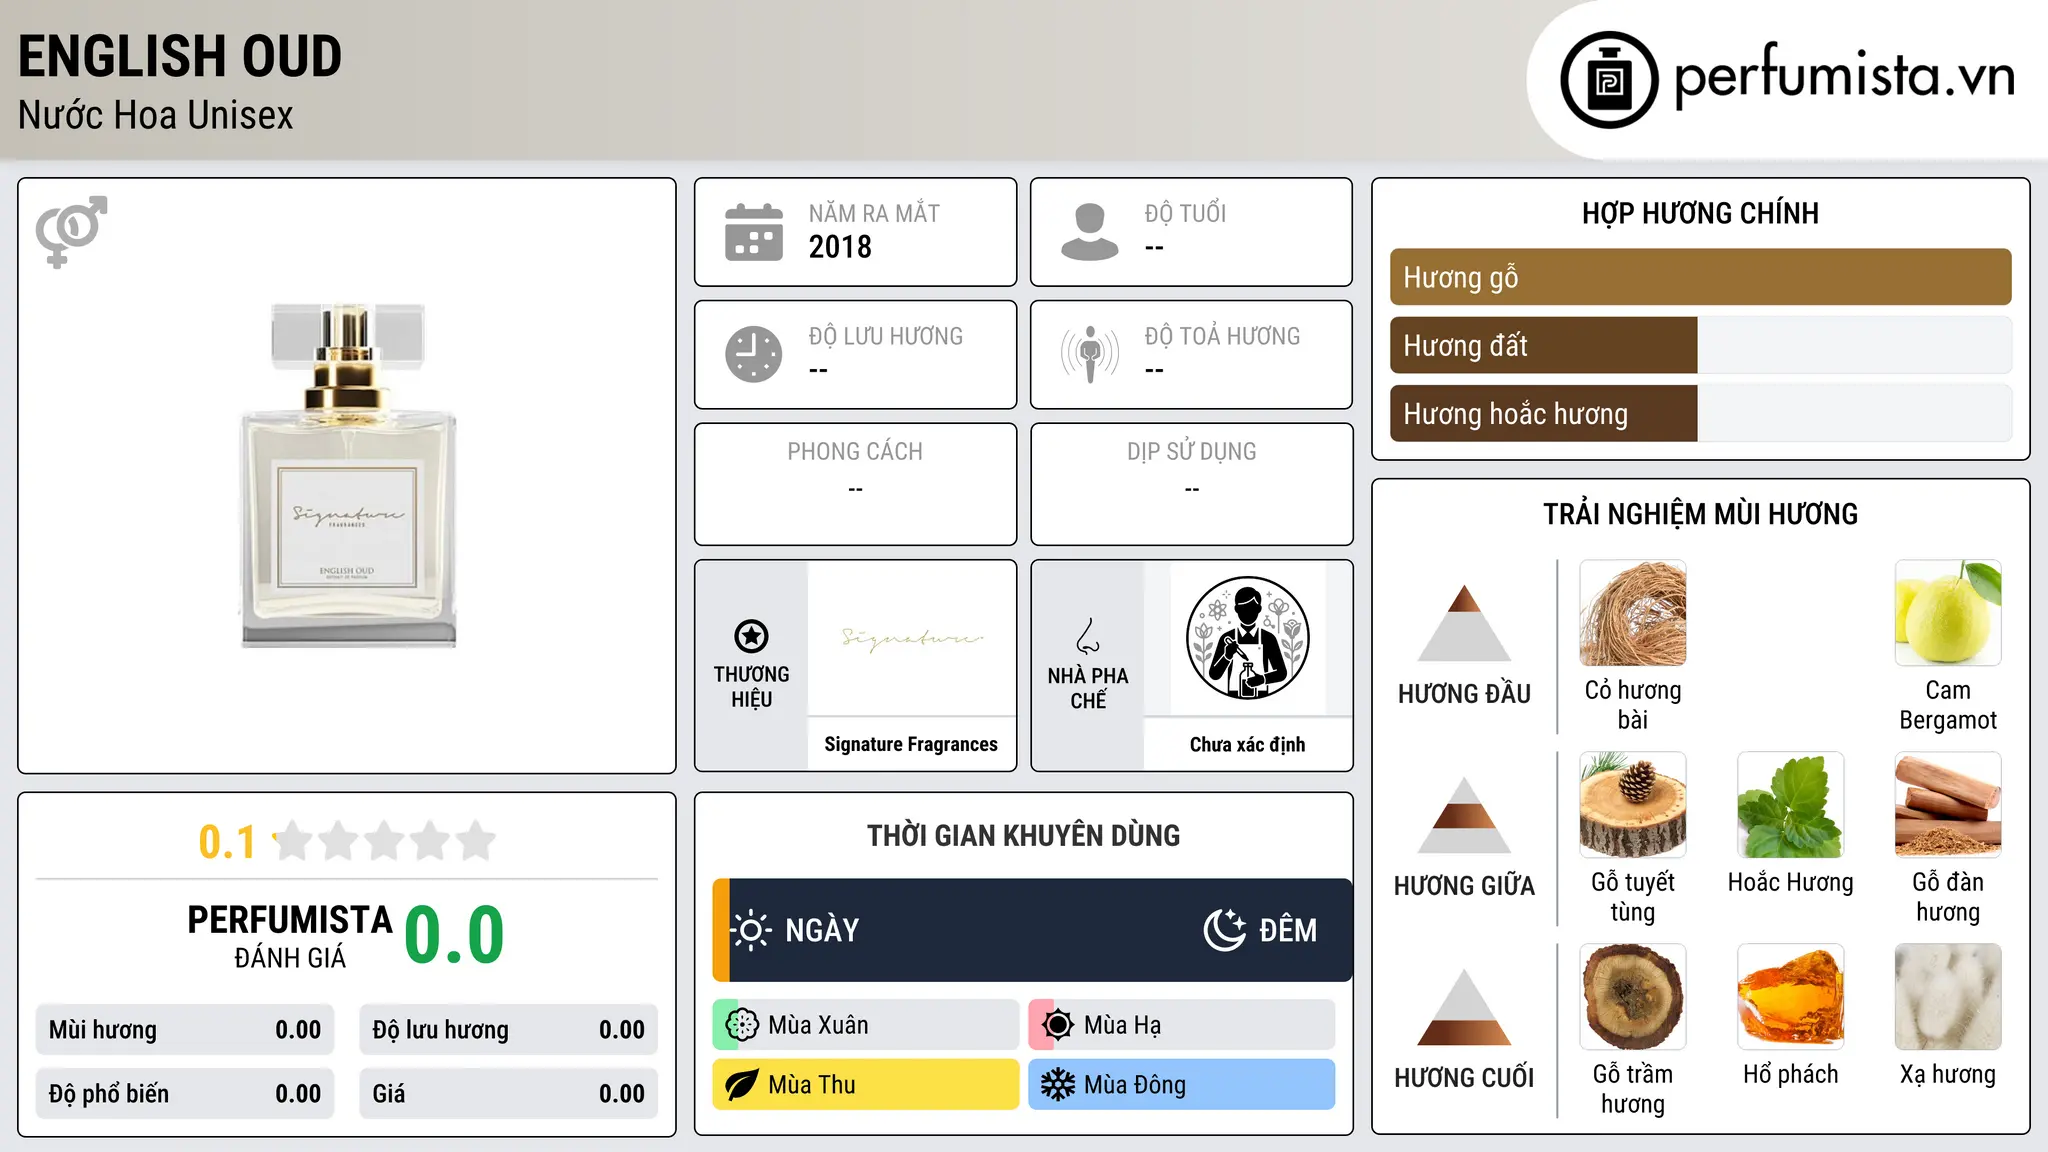This screenshot has height=1152, width=2048.
Task: Click the Độ phổ biến 0.00 score row
Action: pos(185,1094)
